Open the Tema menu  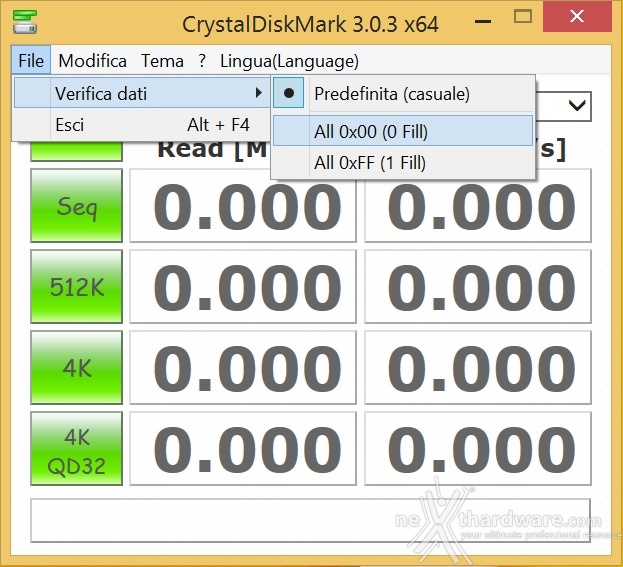163,61
